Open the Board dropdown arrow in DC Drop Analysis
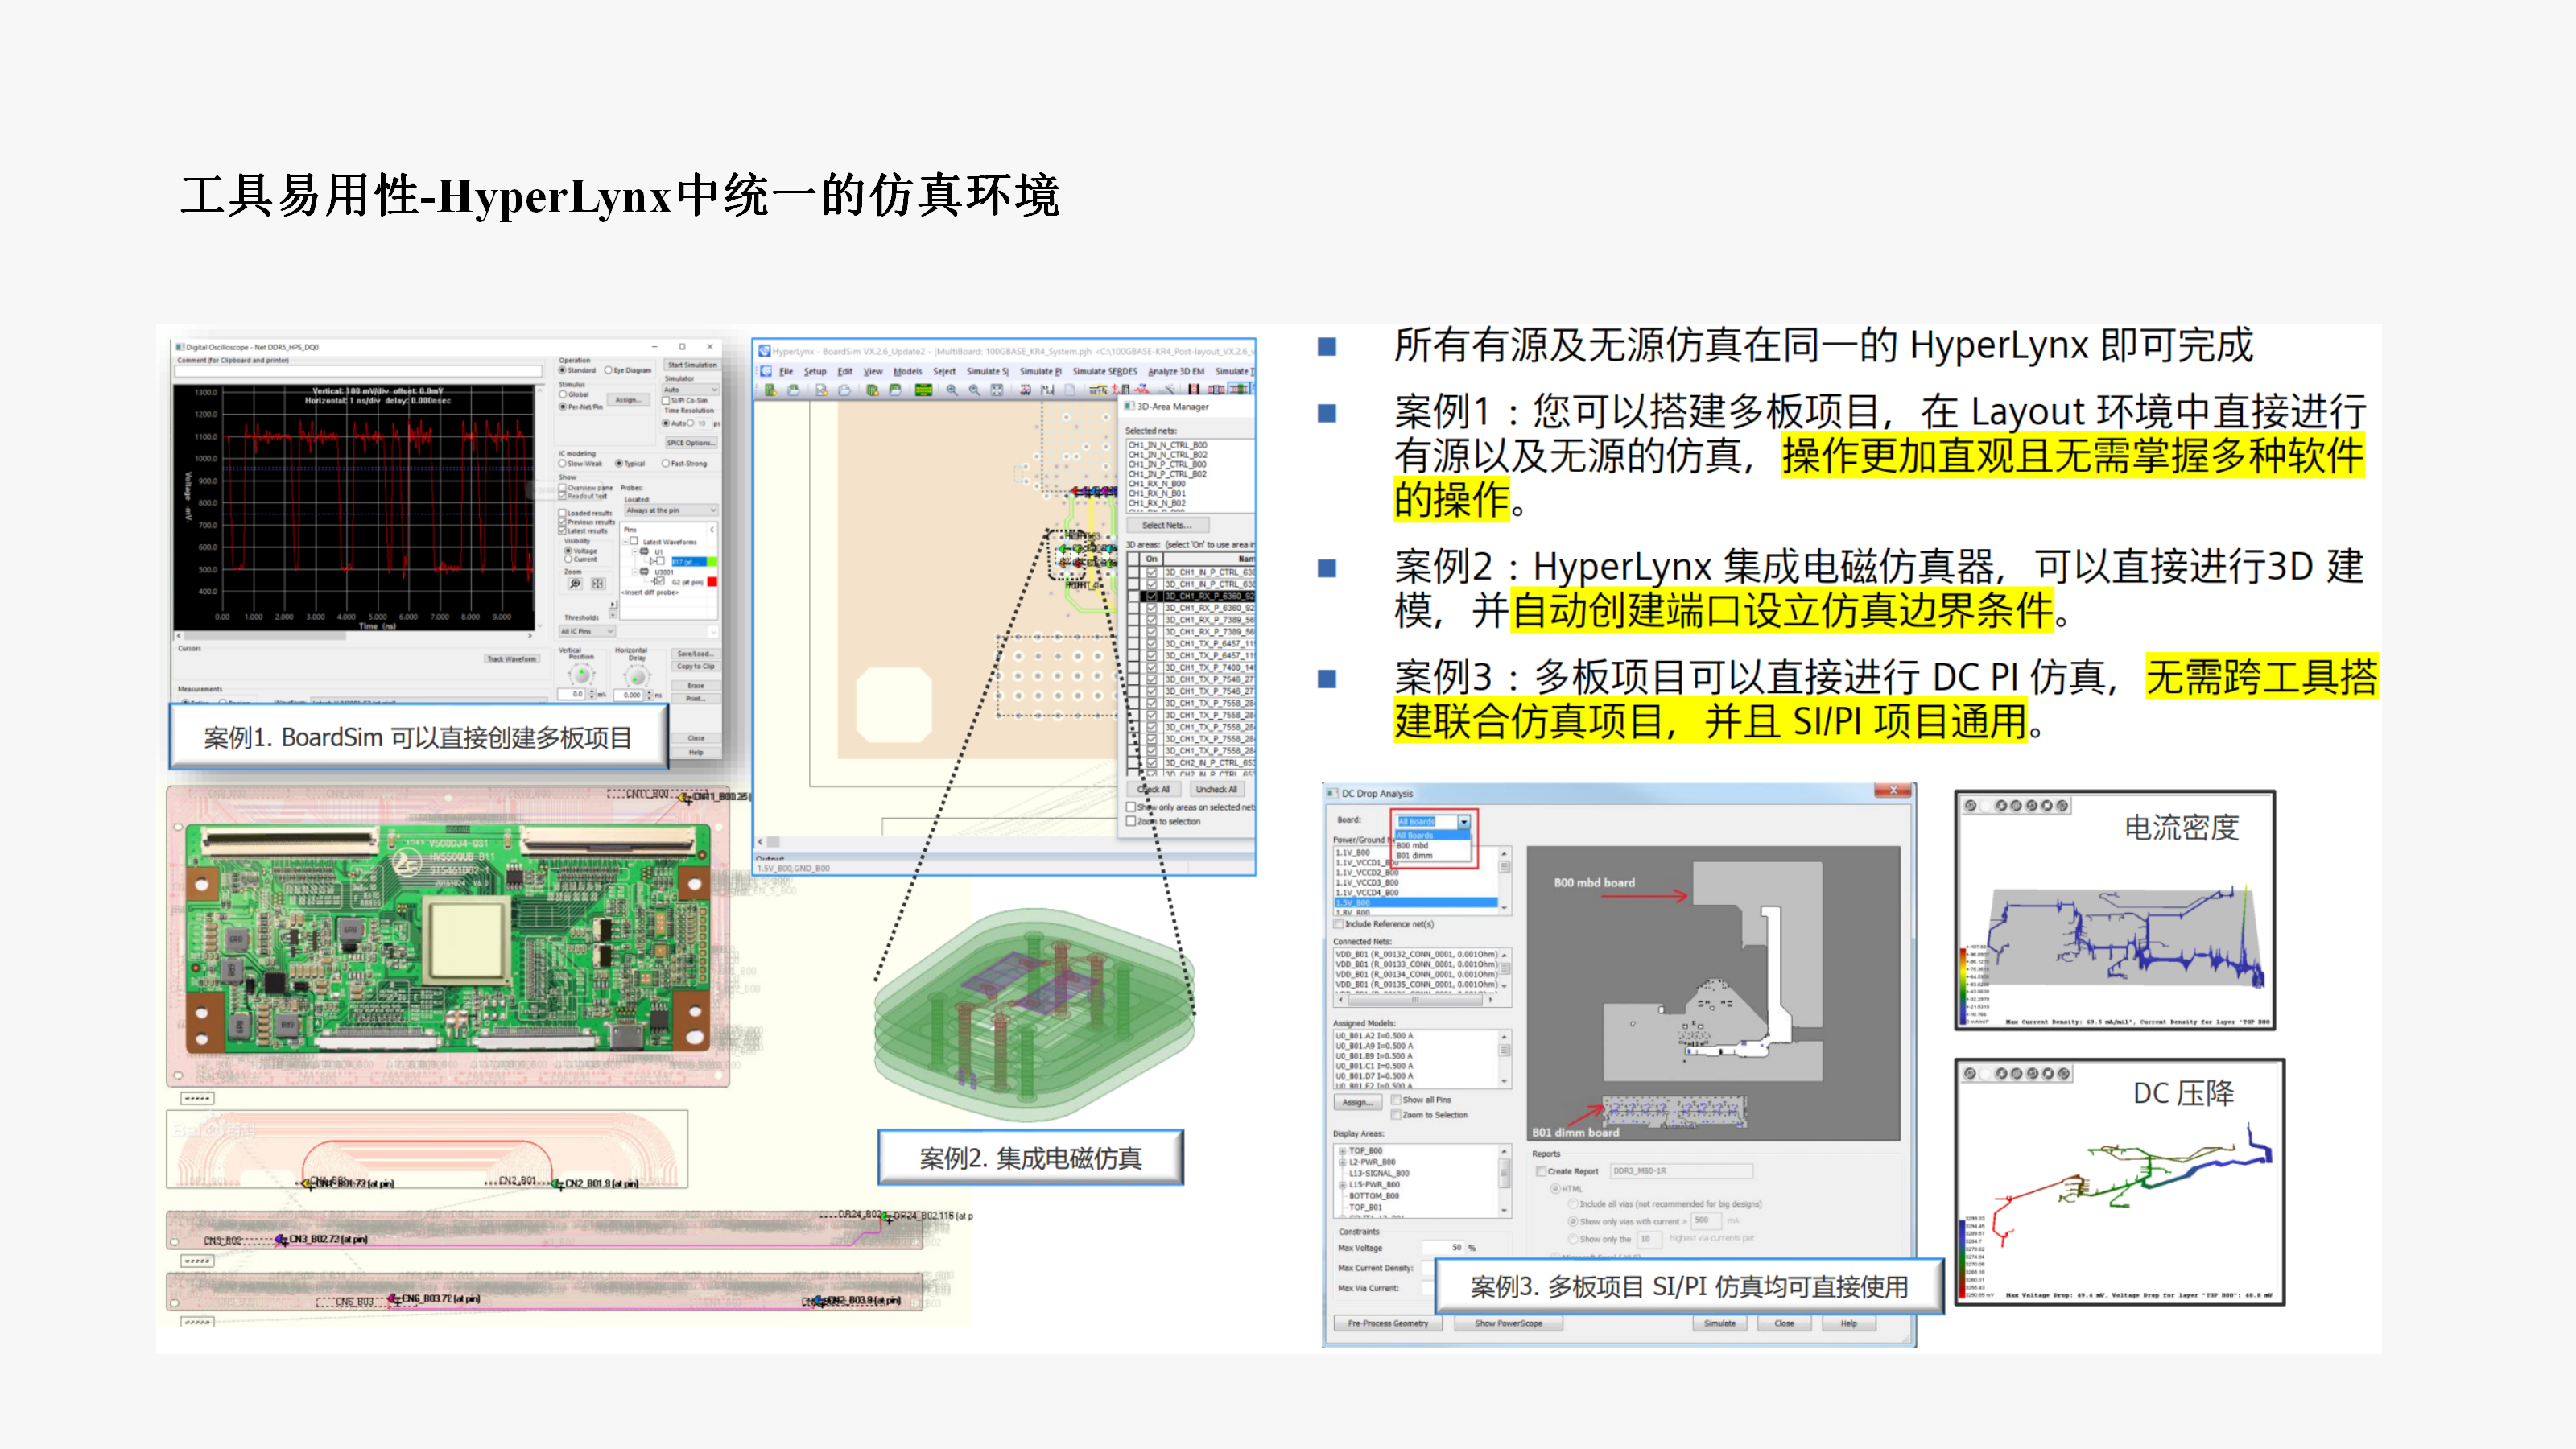Screen dimensions: 2576x1449 pyautogui.click(x=1465, y=822)
